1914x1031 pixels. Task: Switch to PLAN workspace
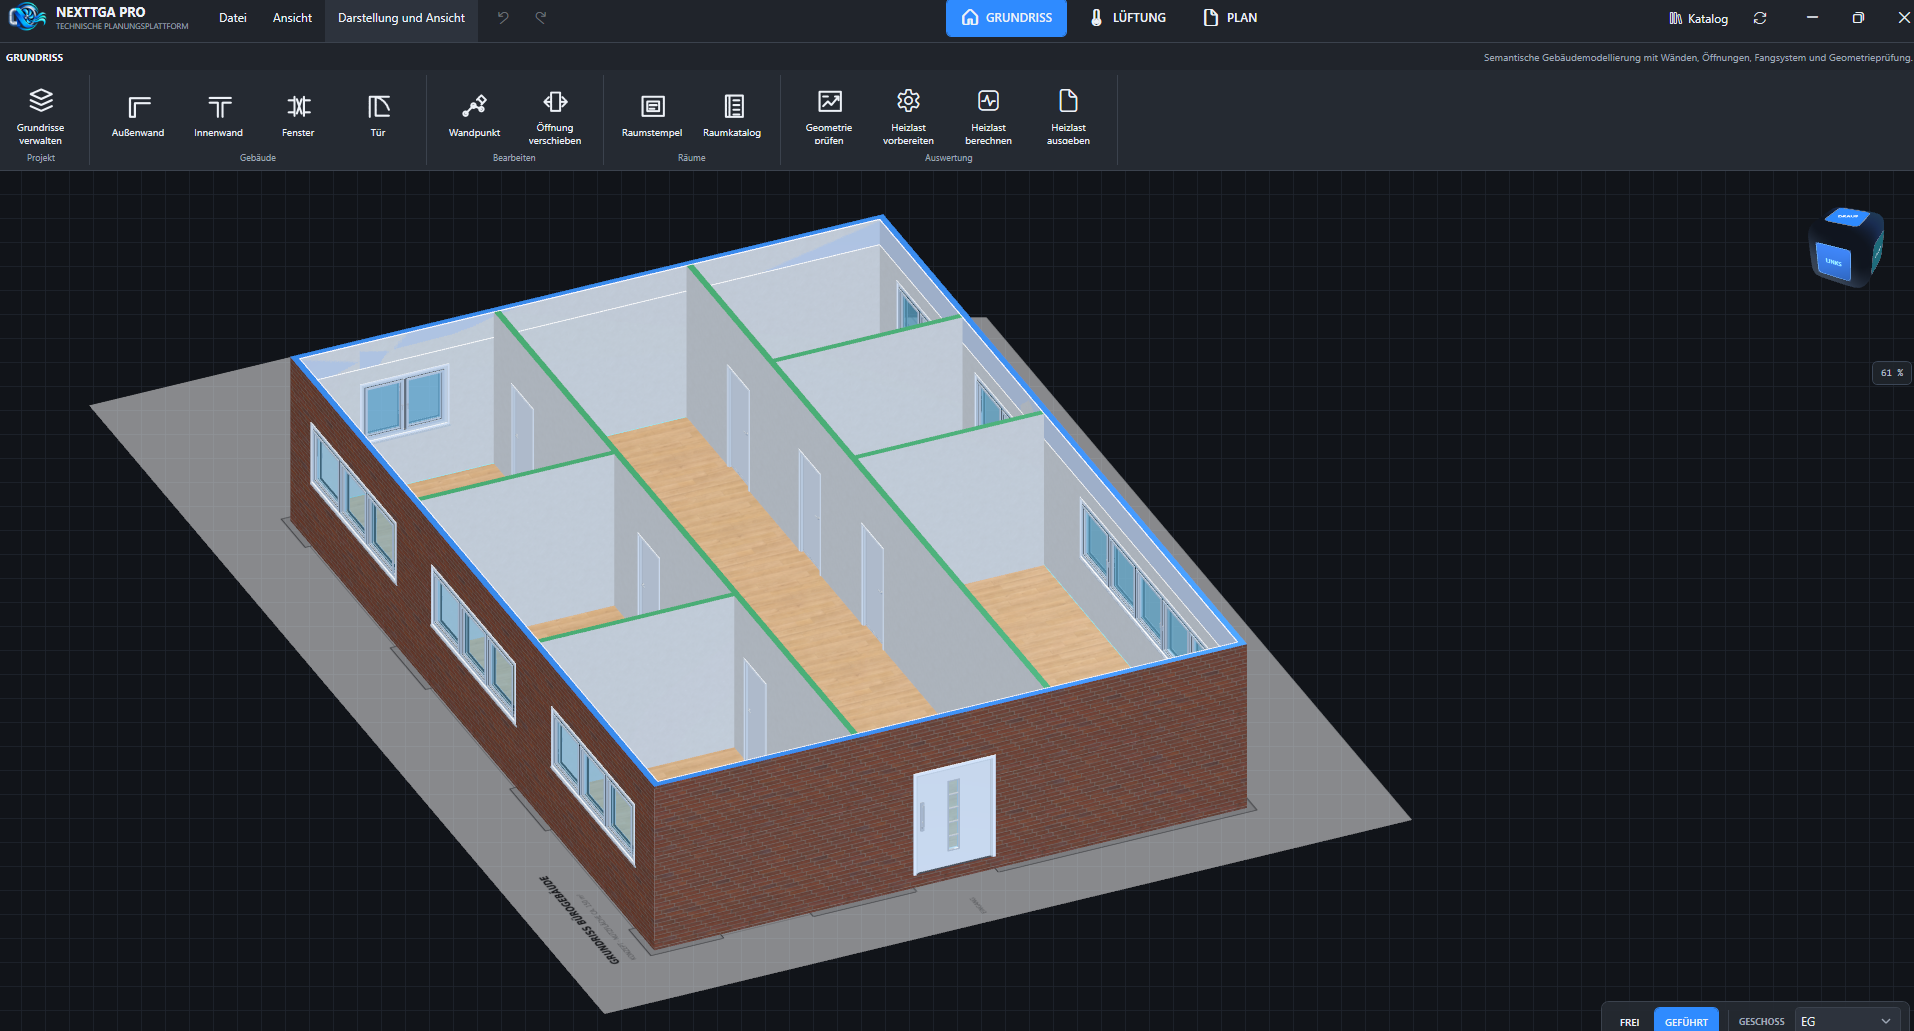1230,18
